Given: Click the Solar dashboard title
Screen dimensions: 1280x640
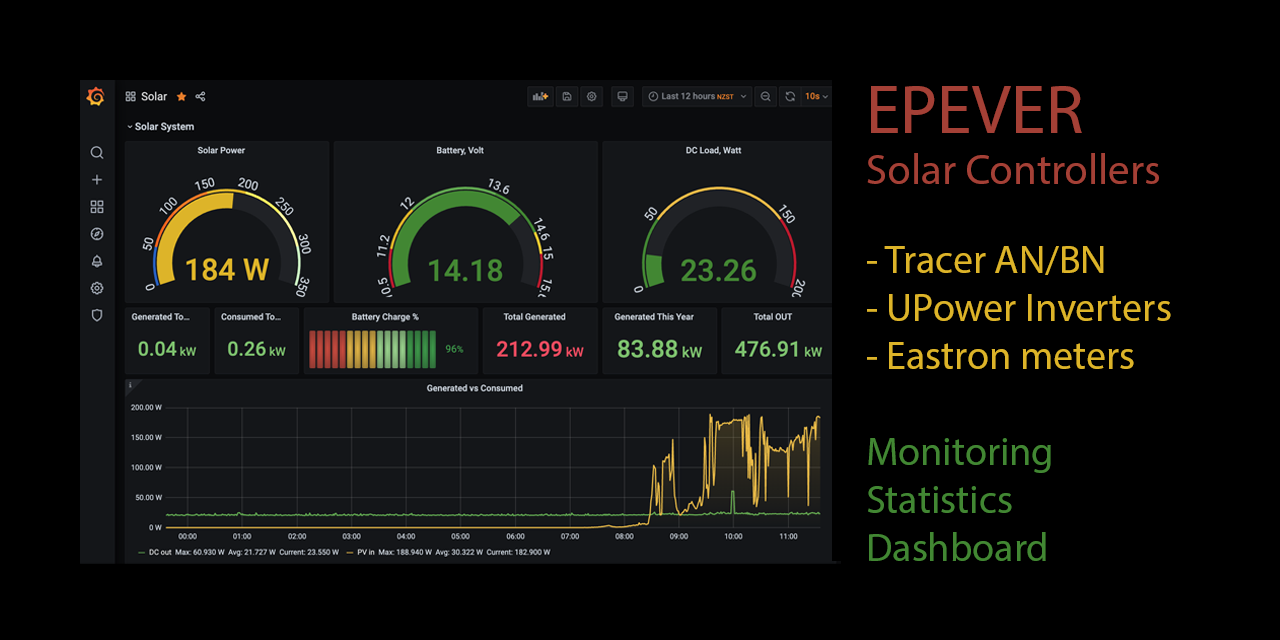Looking at the screenshot, I should (154, 96).
